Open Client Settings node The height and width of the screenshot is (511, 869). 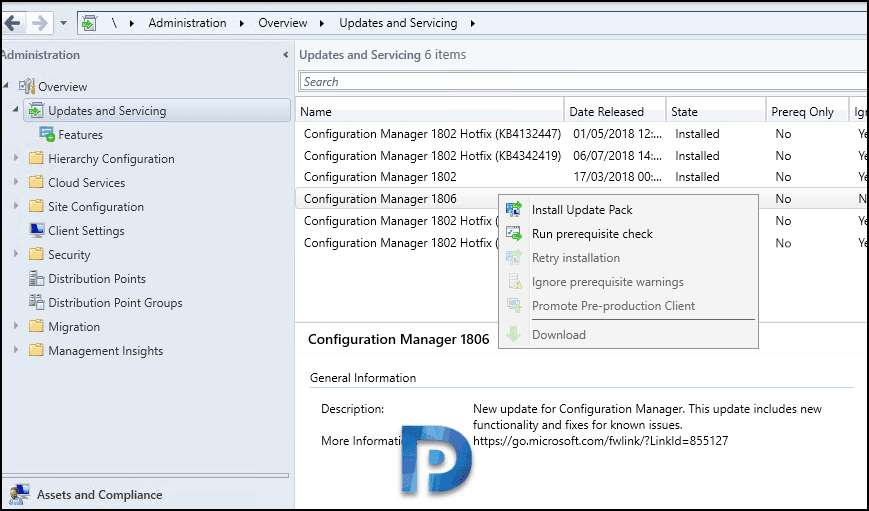tap(86, 231)
